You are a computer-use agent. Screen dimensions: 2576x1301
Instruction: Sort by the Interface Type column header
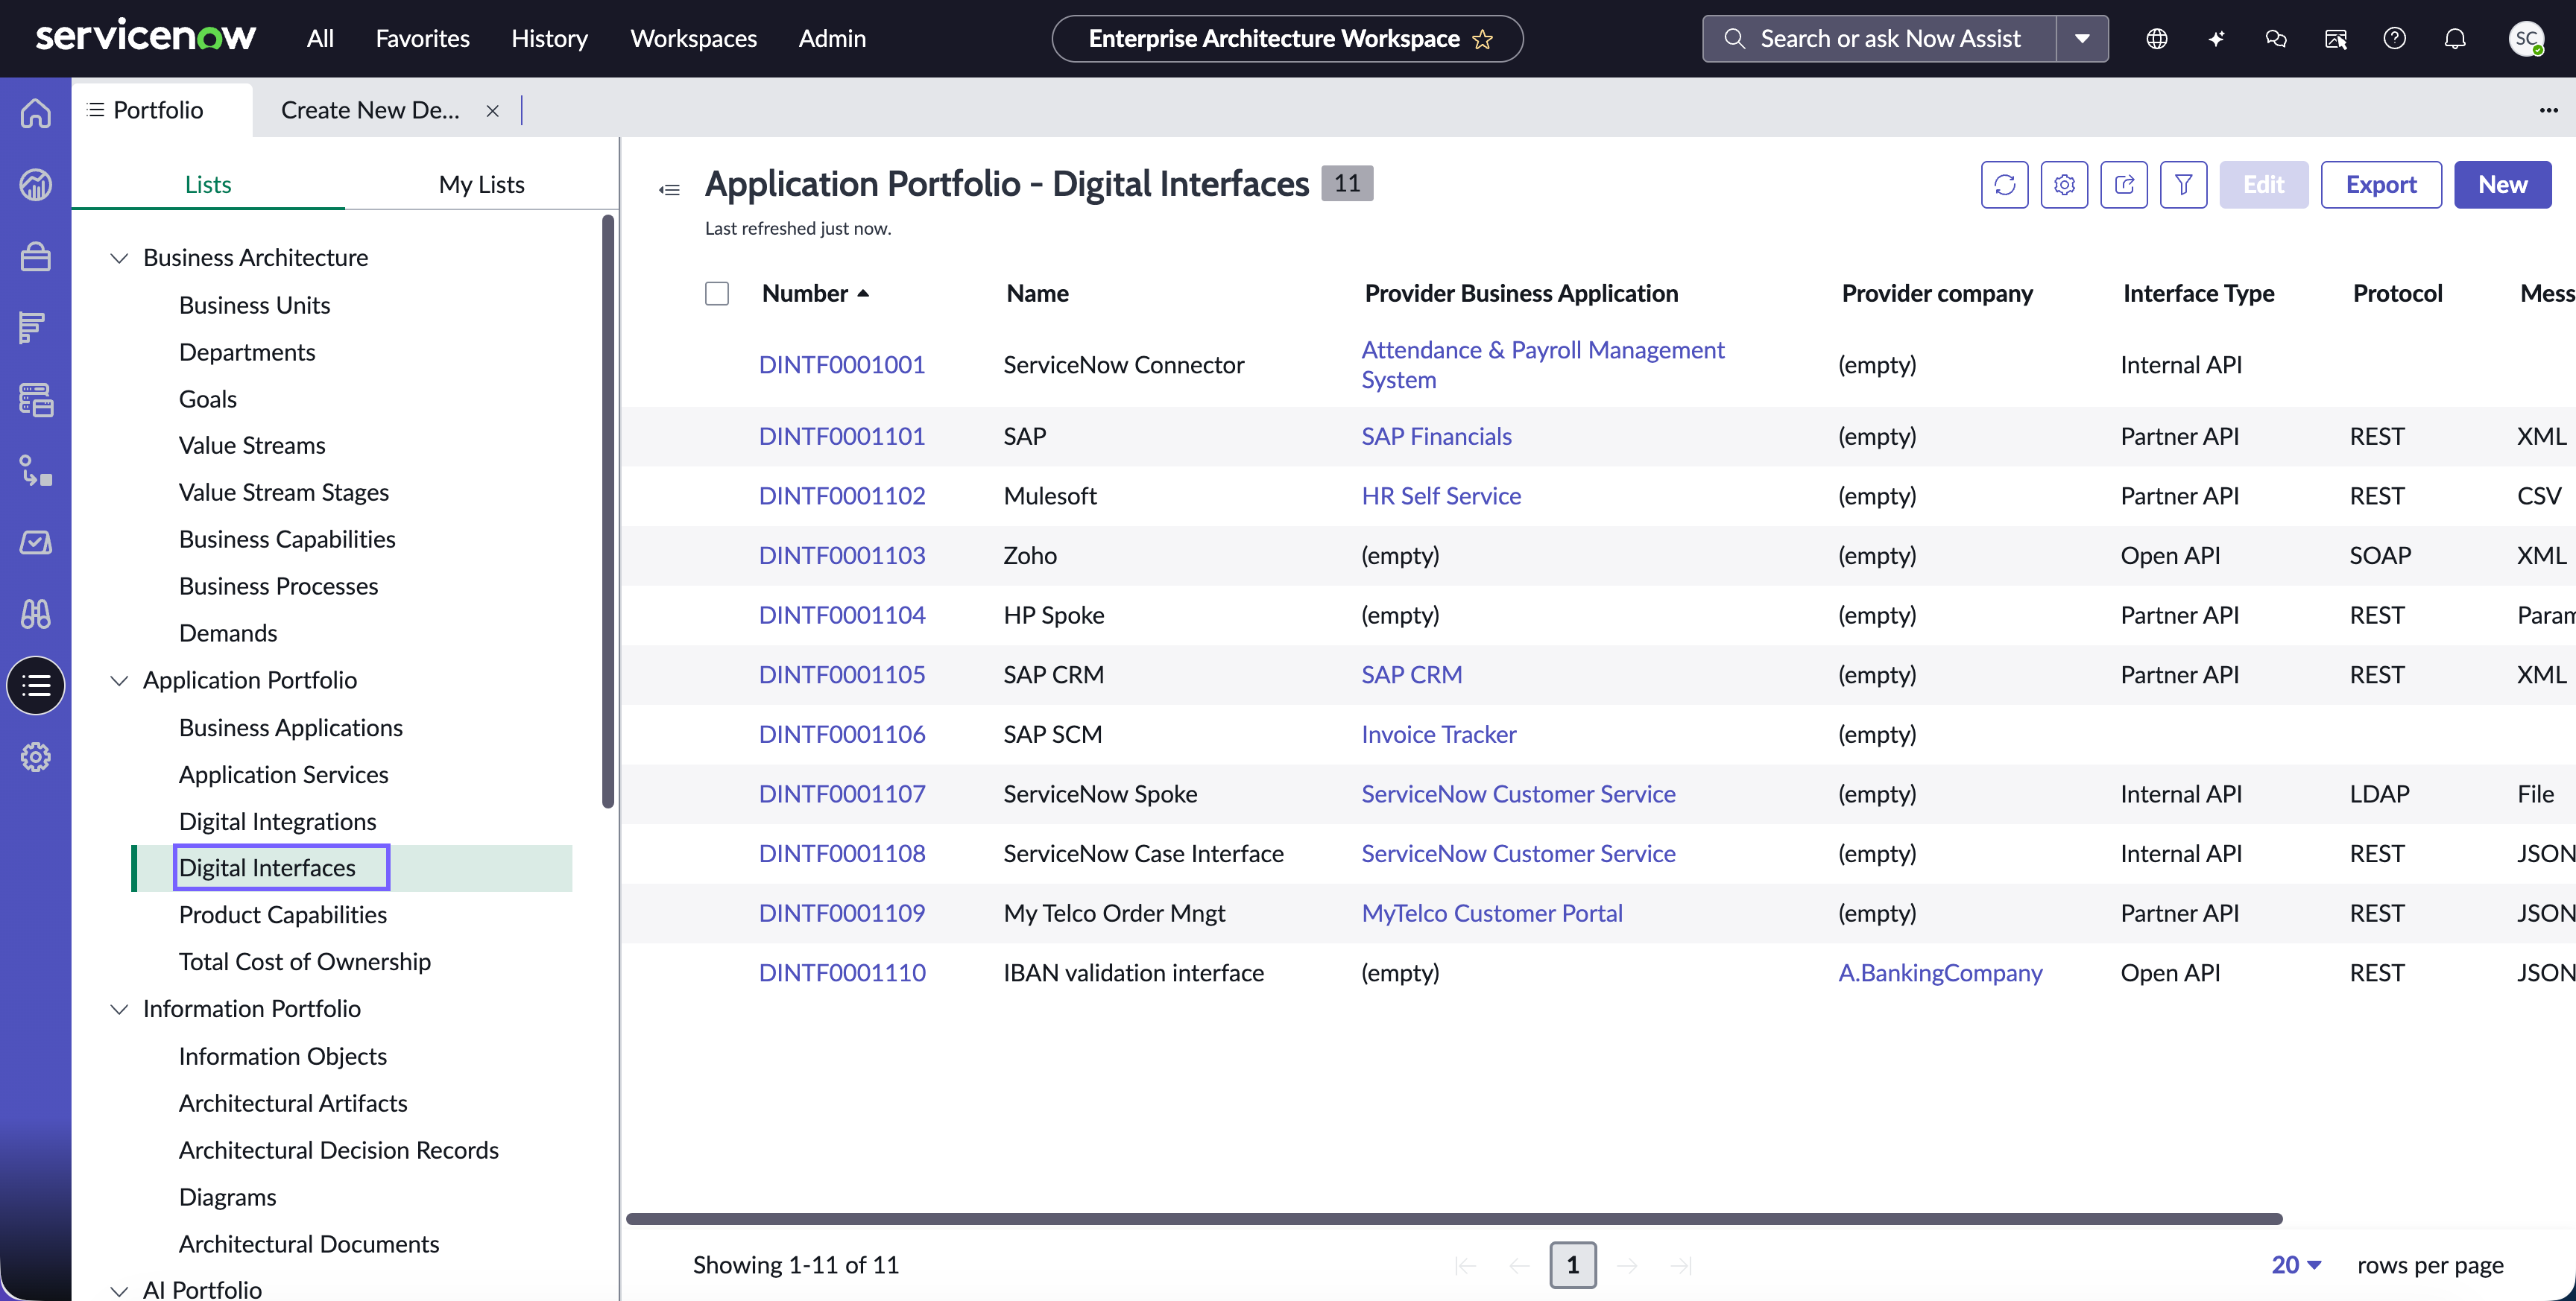coord(2198,293)
